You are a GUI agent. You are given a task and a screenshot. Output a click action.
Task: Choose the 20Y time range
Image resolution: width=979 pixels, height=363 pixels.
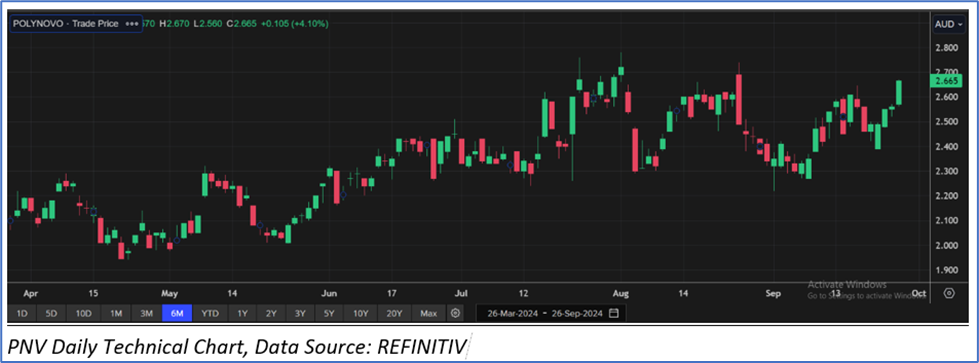tap(394, 313)
